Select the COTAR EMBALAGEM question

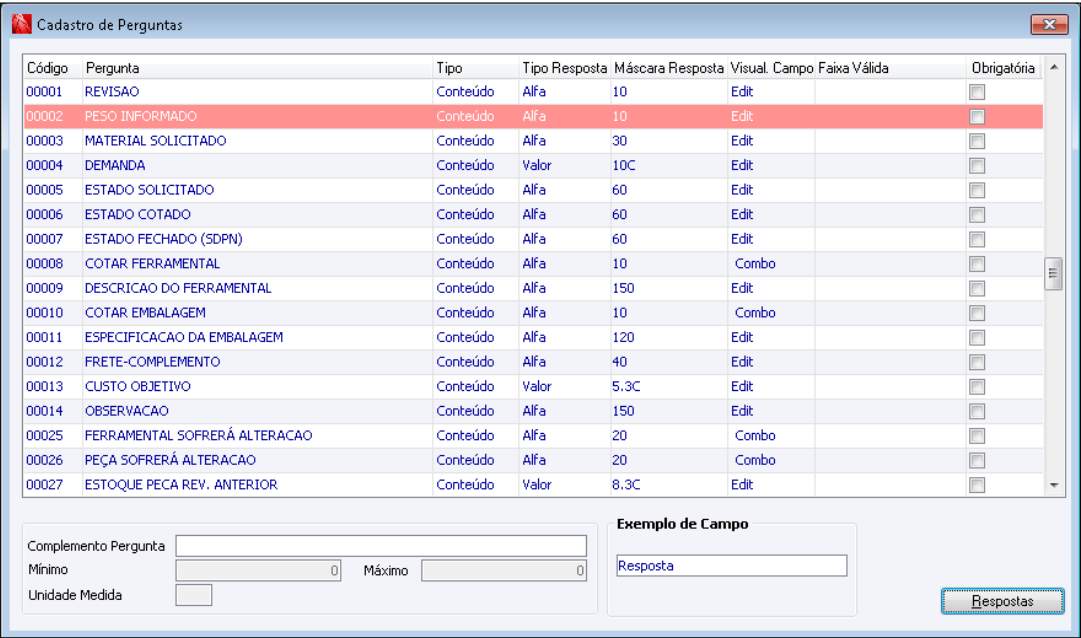(533, 312)
